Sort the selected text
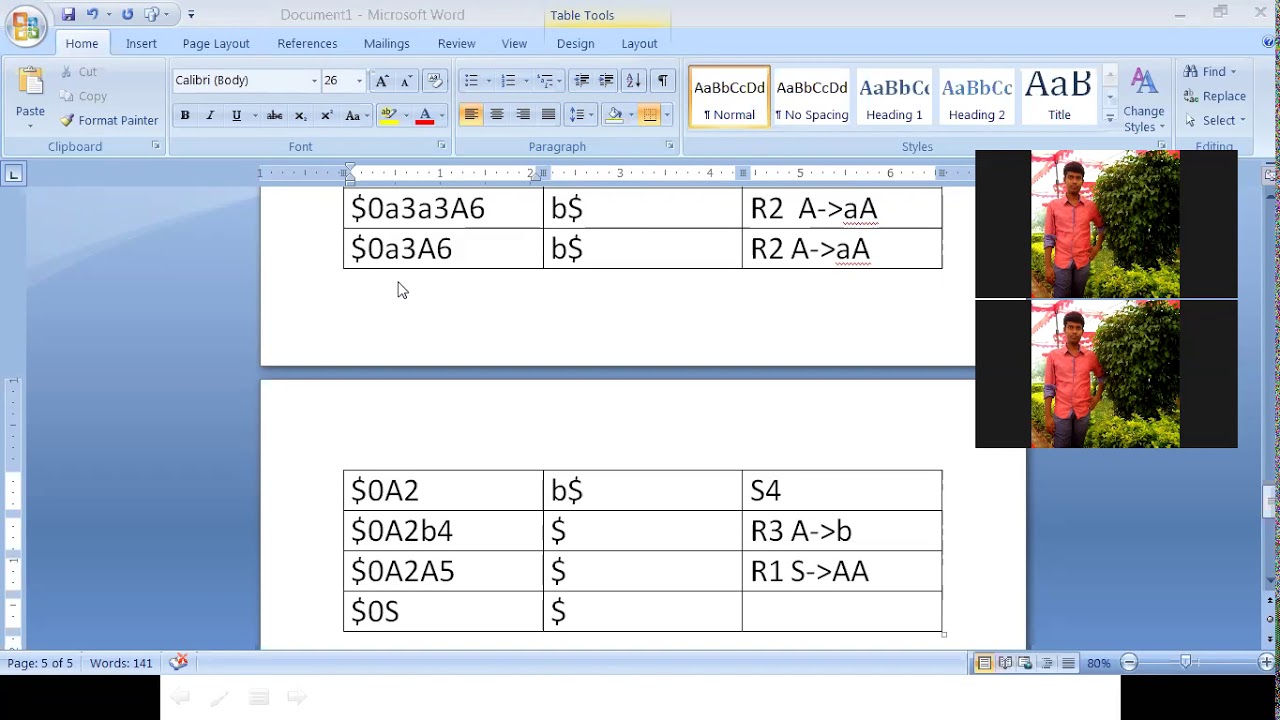The width and height of the screenshot is (1280, 720). click(x=633, y=81)
